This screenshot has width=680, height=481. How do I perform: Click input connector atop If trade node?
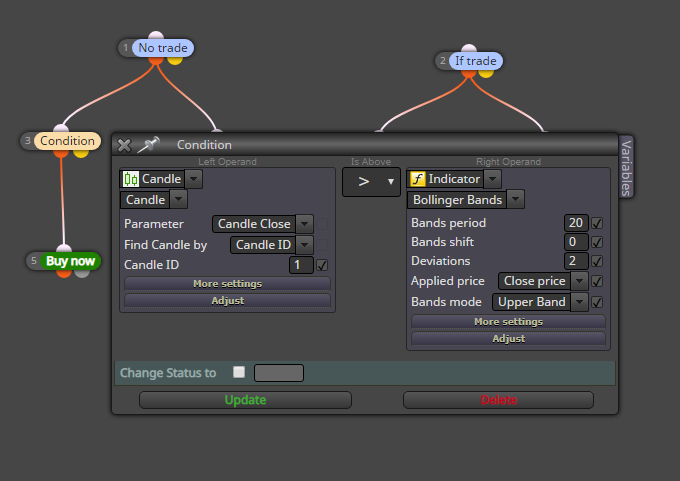point(469,48)
